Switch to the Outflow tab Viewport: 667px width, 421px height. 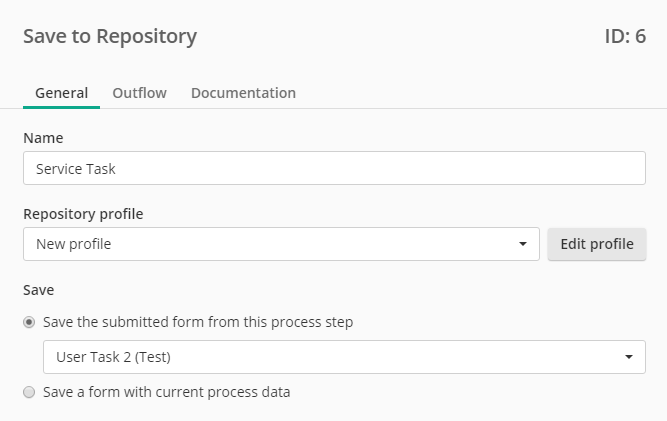pyautogui.click(x=139, y=93)
